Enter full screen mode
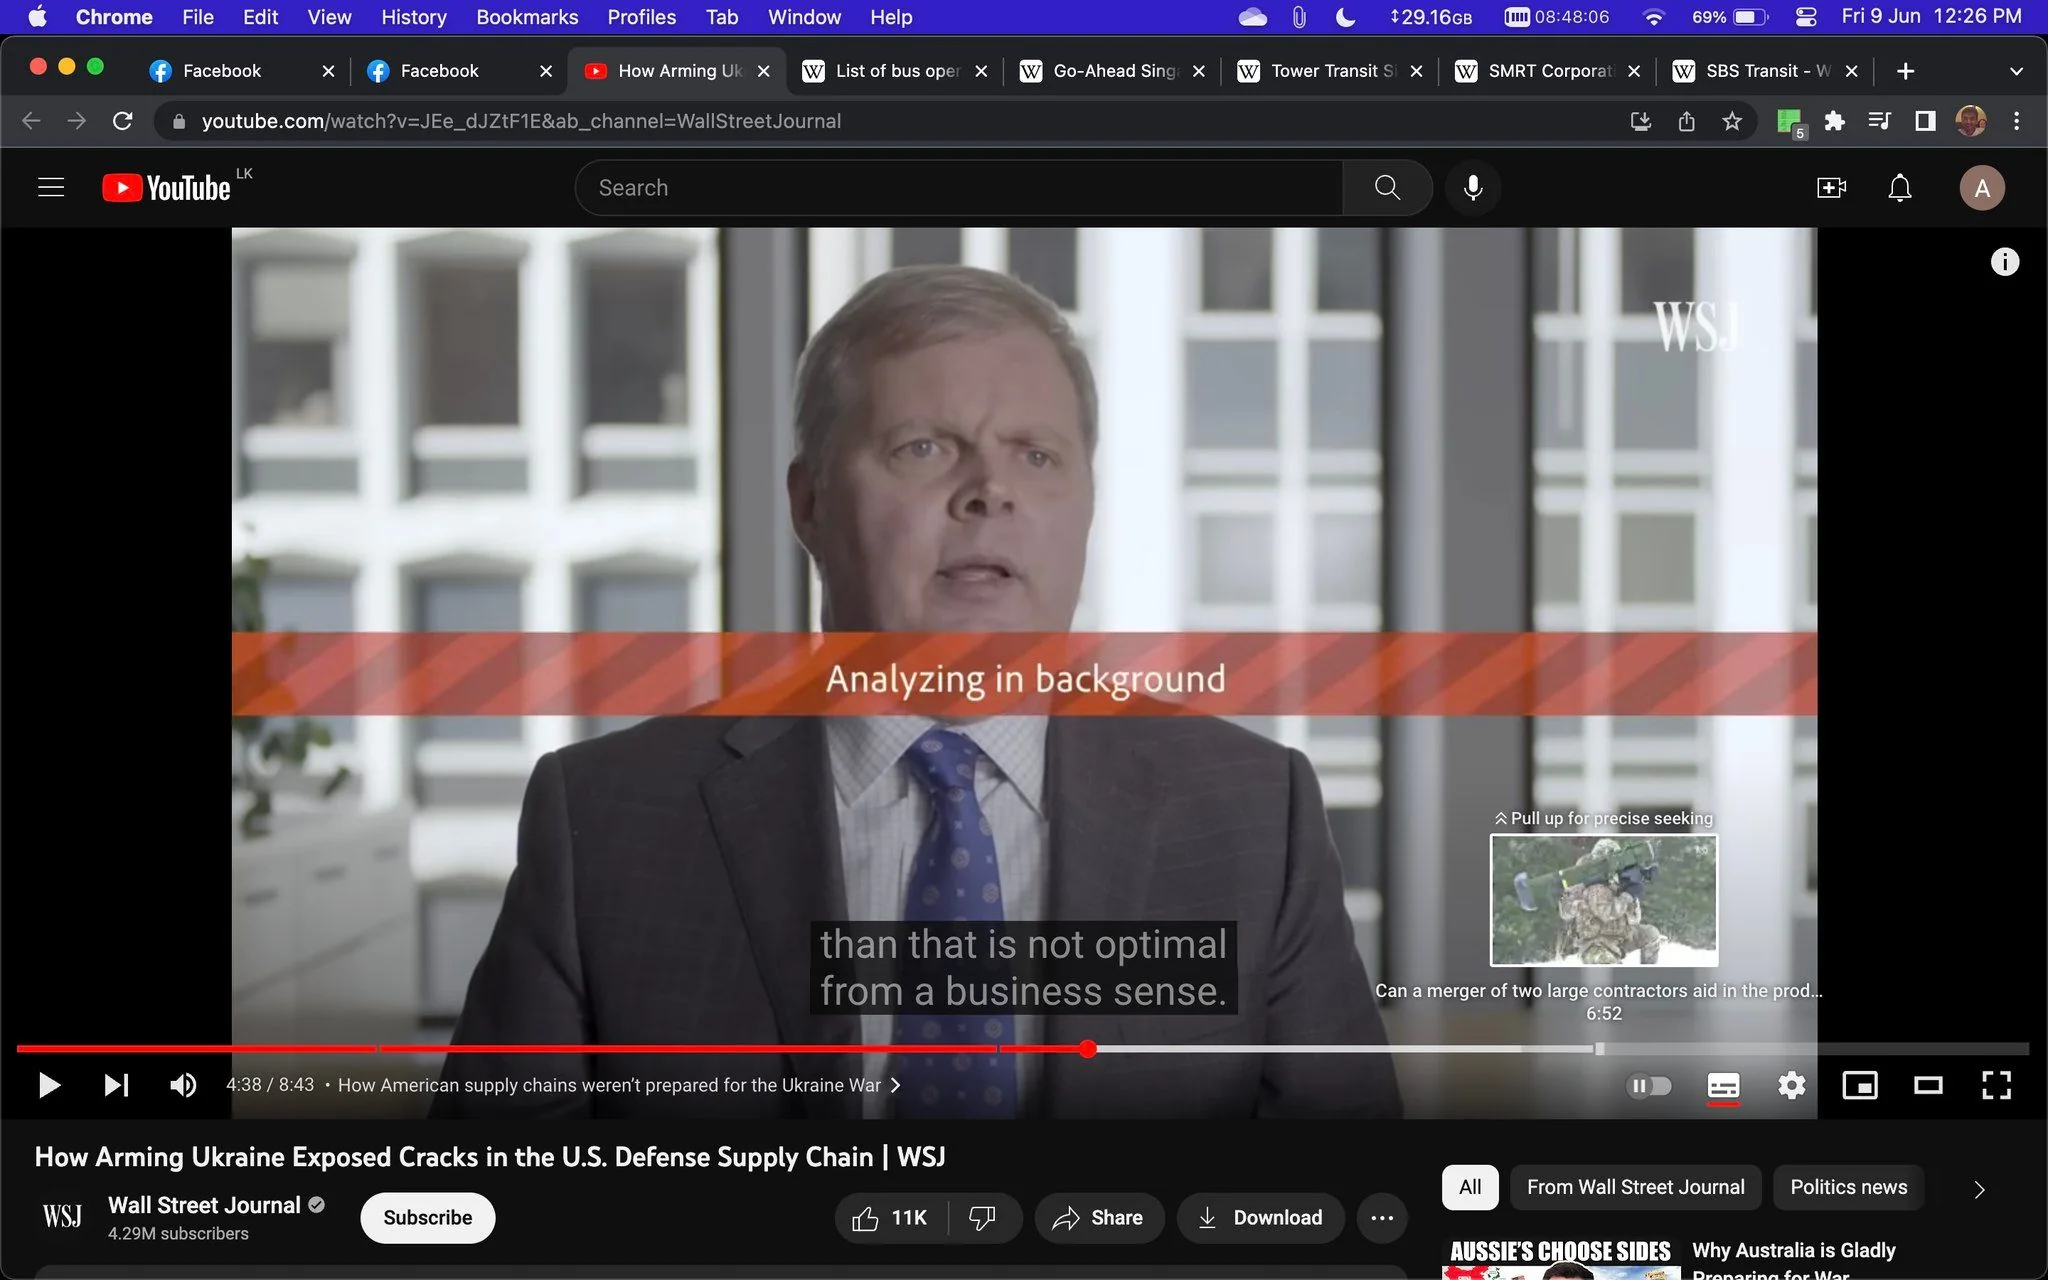 [1996, 1085]
